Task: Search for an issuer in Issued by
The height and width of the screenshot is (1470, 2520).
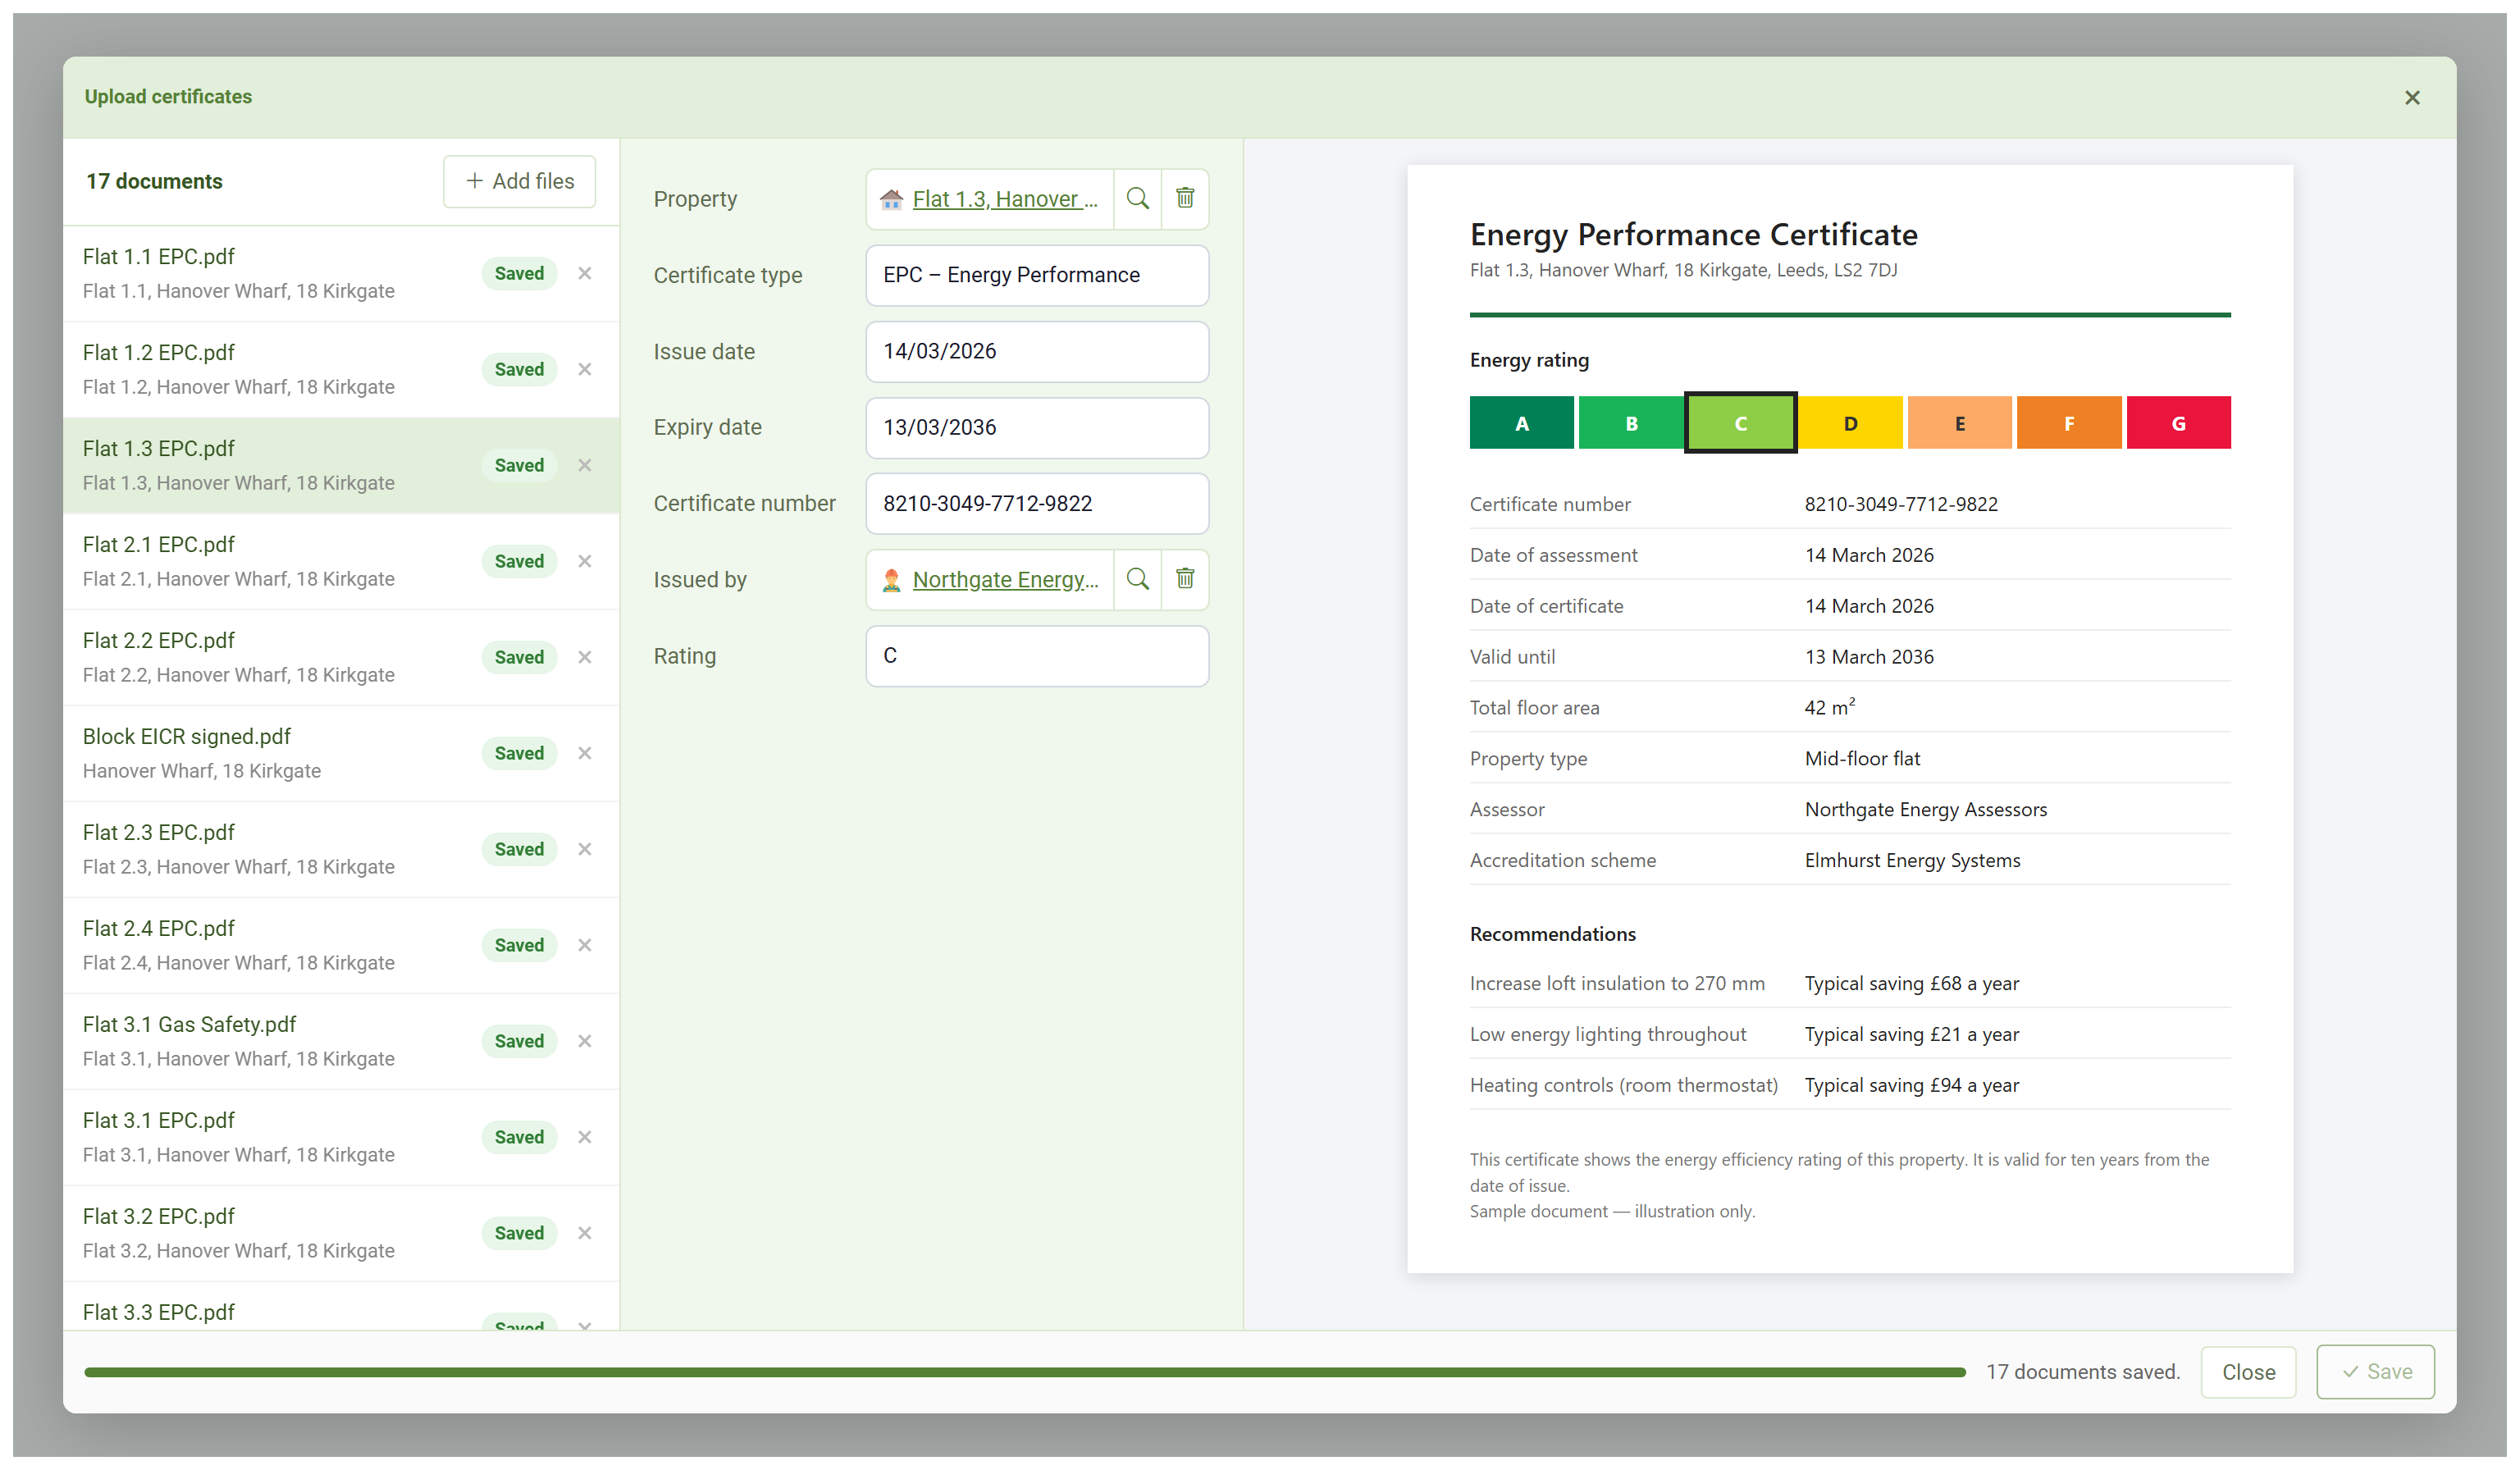Action: point(1137,579)
